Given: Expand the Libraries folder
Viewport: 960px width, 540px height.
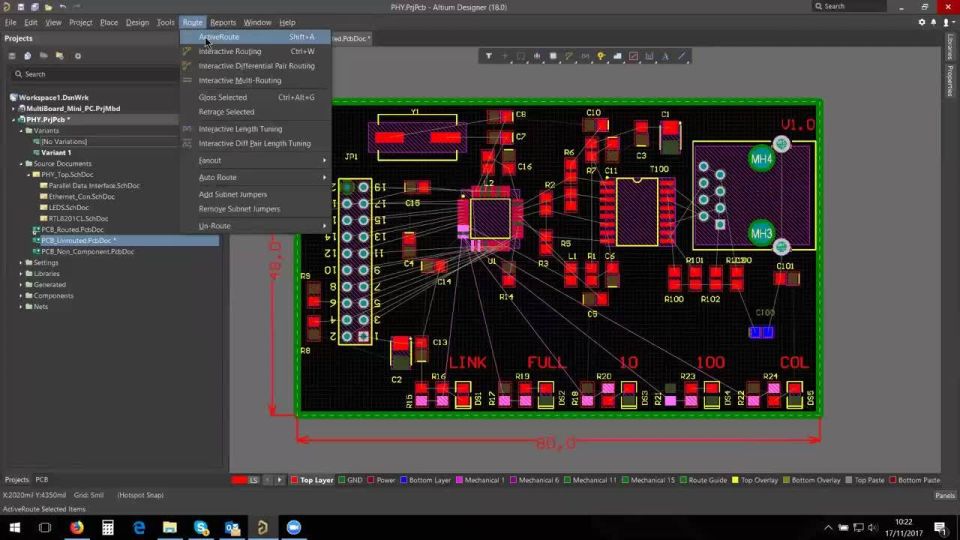Looking at the screenshot, I should pos(21,274).
